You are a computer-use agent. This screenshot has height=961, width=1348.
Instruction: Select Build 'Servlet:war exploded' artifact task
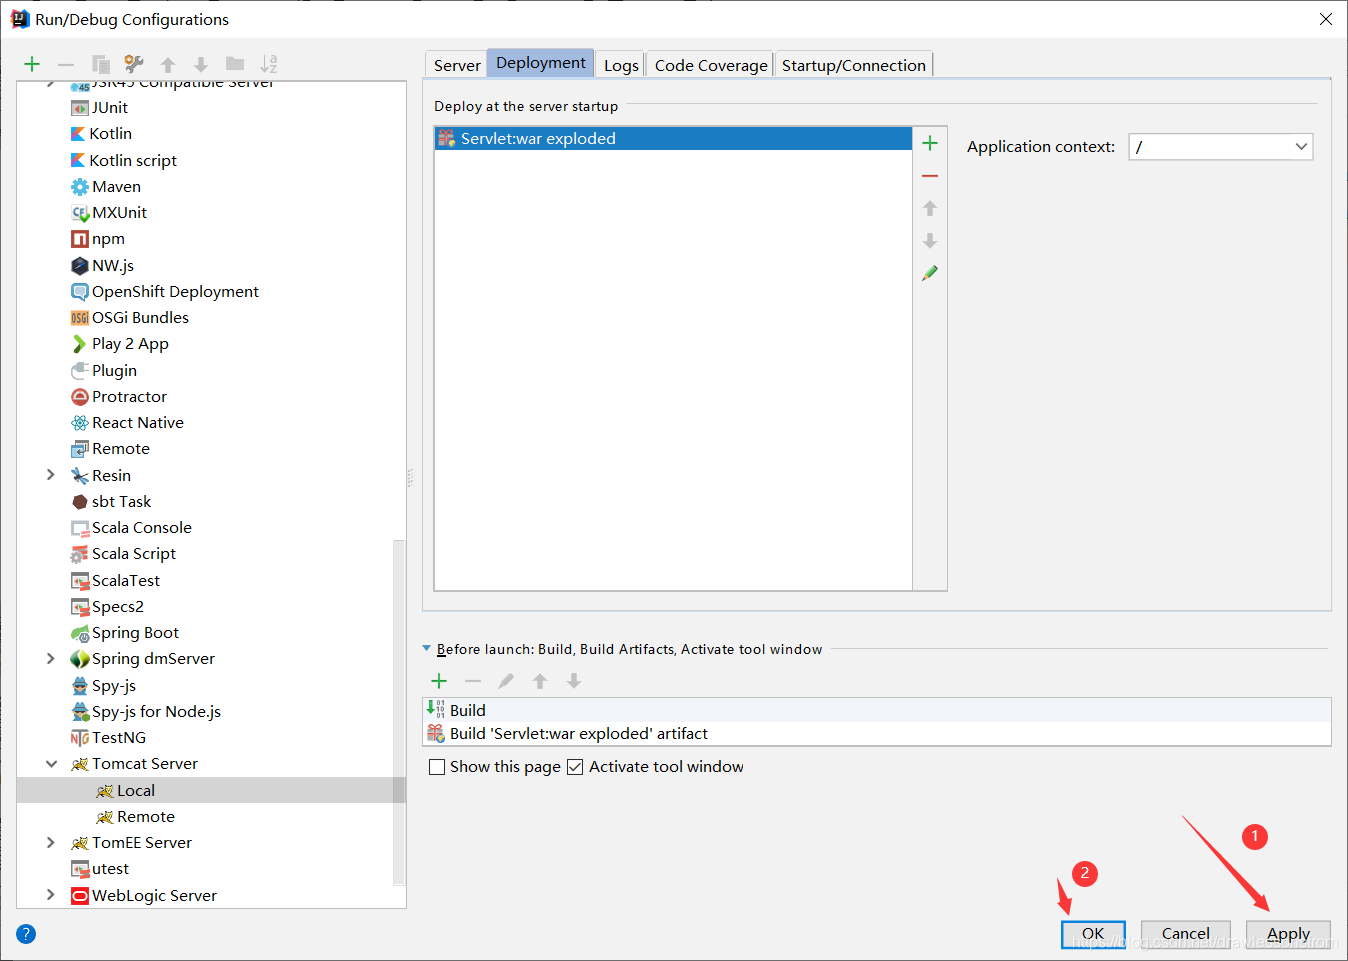(x=877, y=733)
